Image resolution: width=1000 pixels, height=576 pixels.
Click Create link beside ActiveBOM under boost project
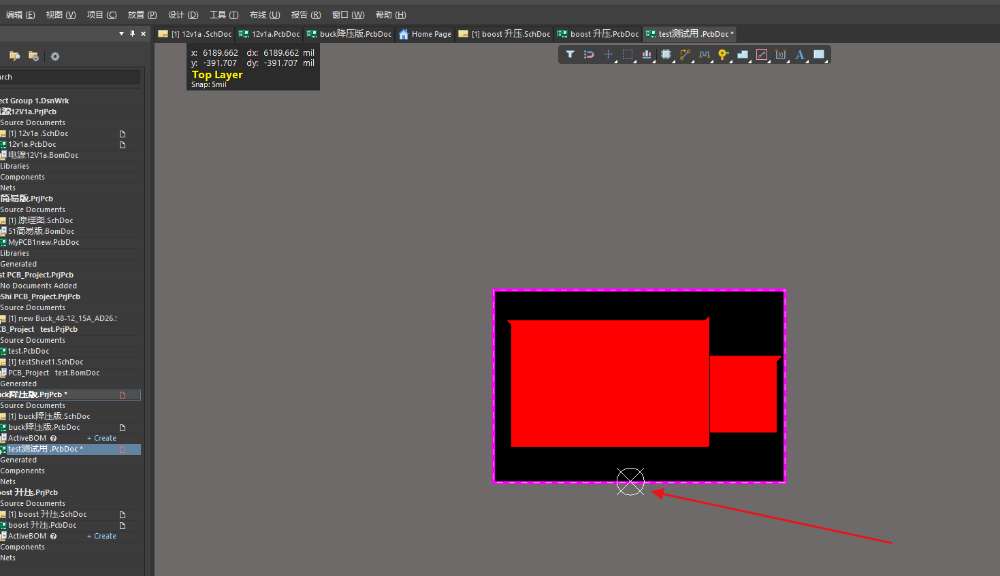point(102,536)
